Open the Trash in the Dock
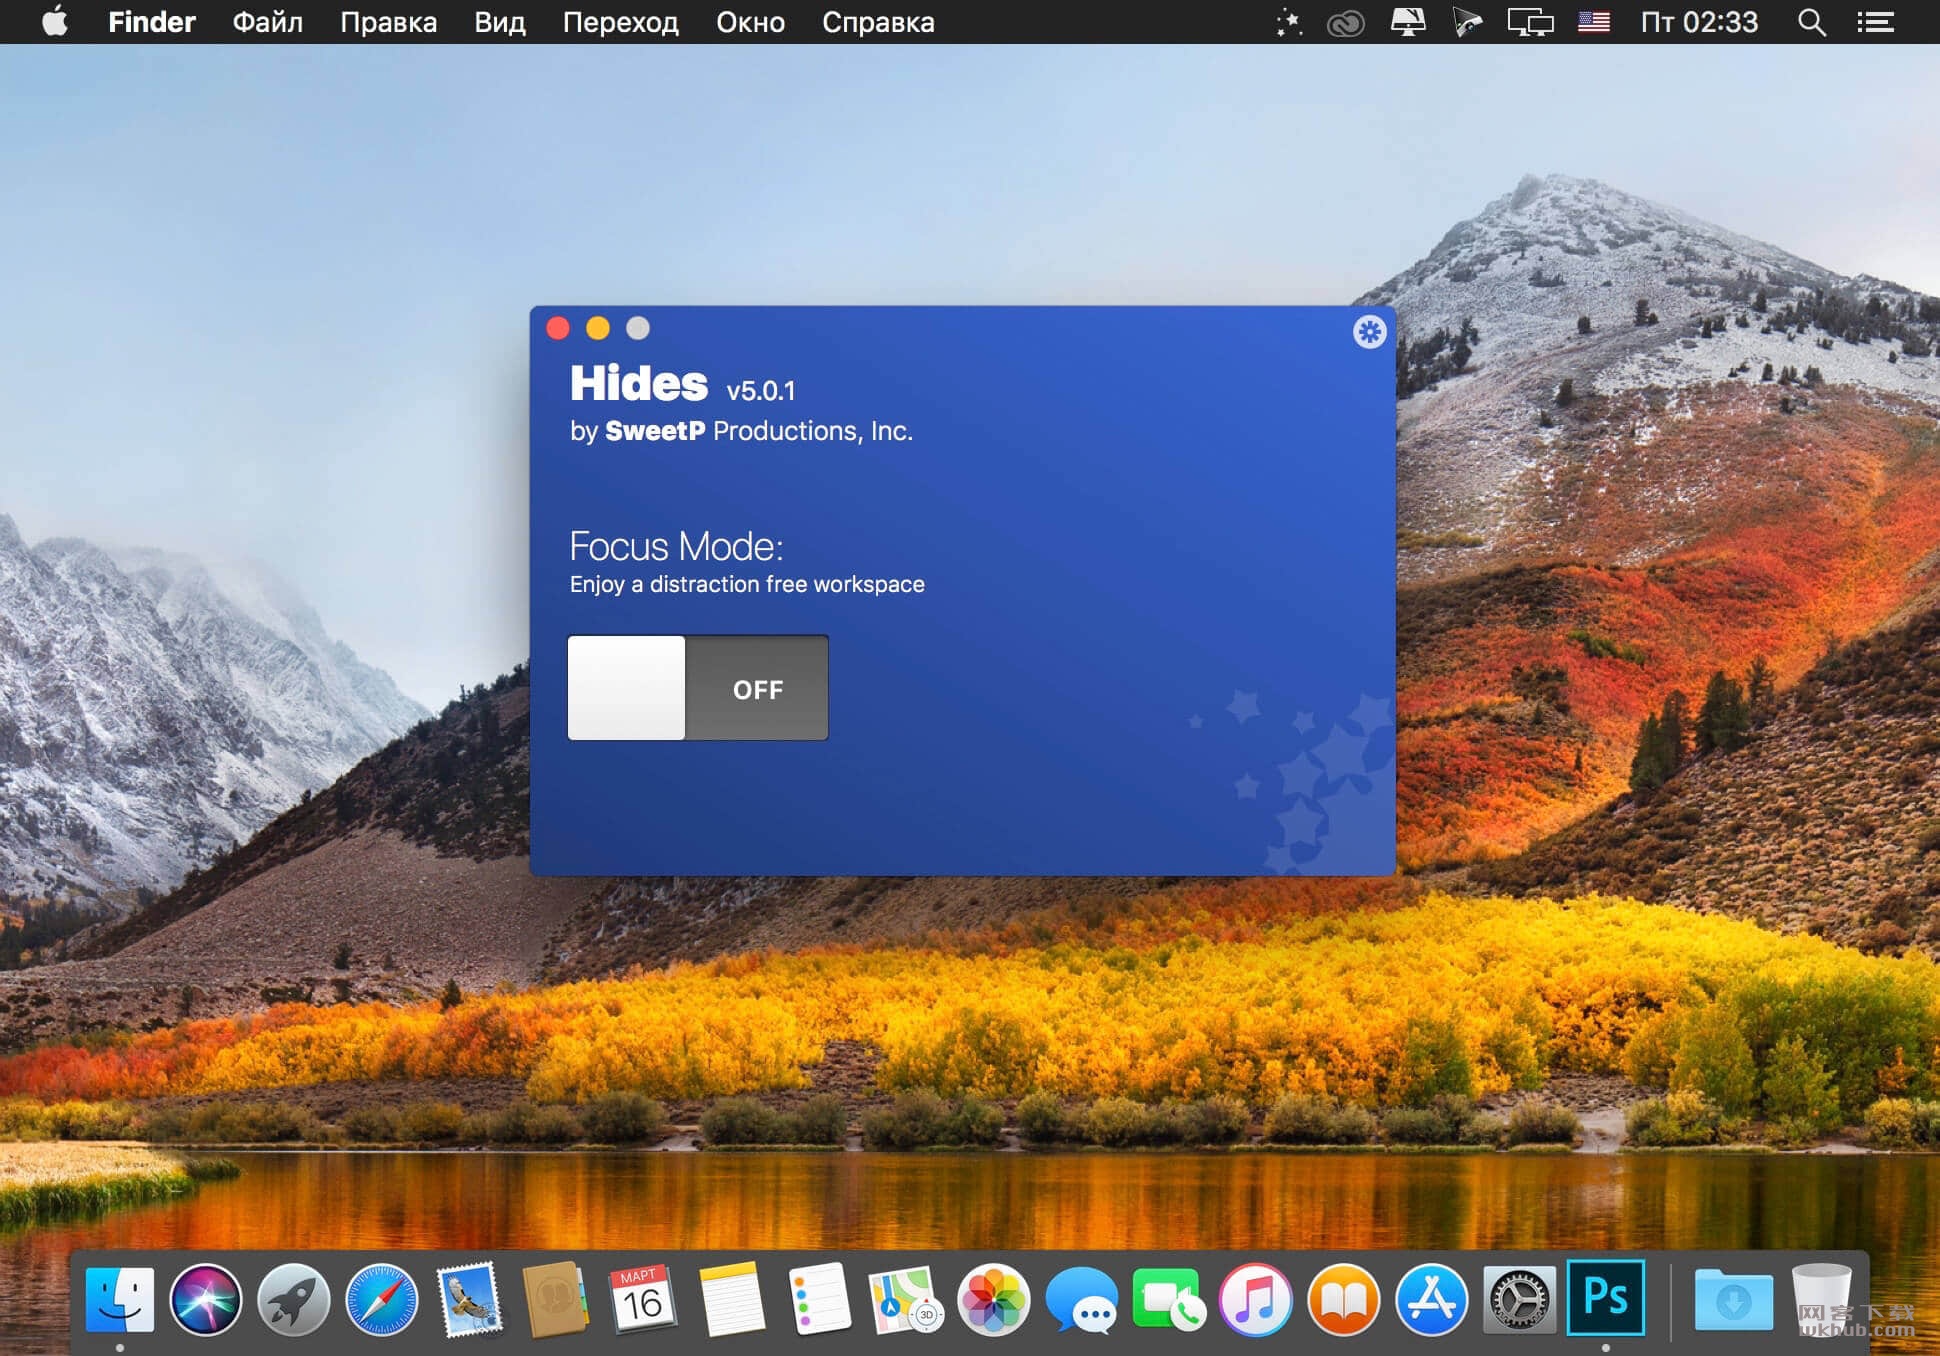This screenshot has height=1356, width=1940. 1821,1300
